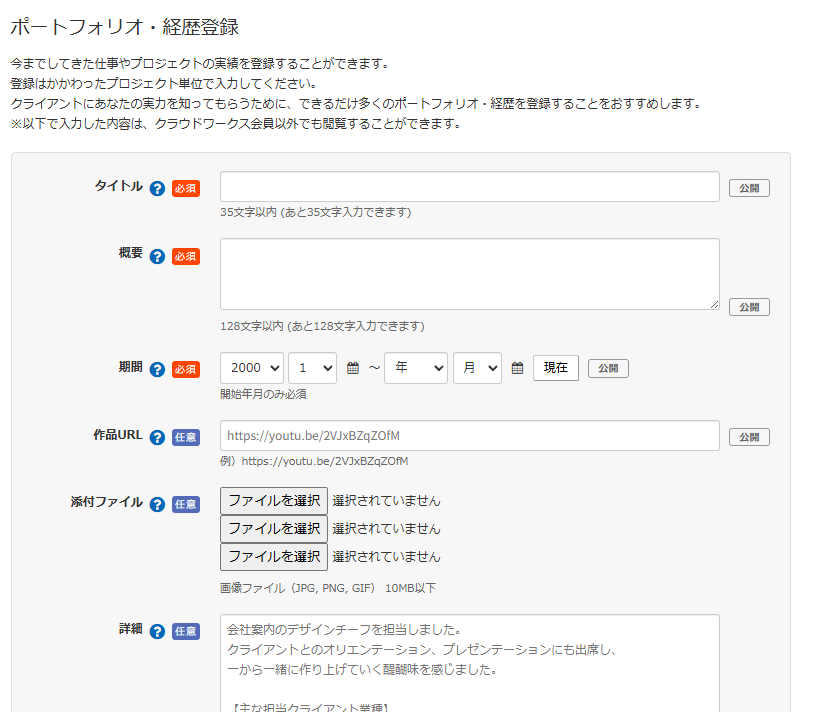Expand the end 年 dropdown
The width and height of the screenshot is (829, 712).
[x=416, y=368]
